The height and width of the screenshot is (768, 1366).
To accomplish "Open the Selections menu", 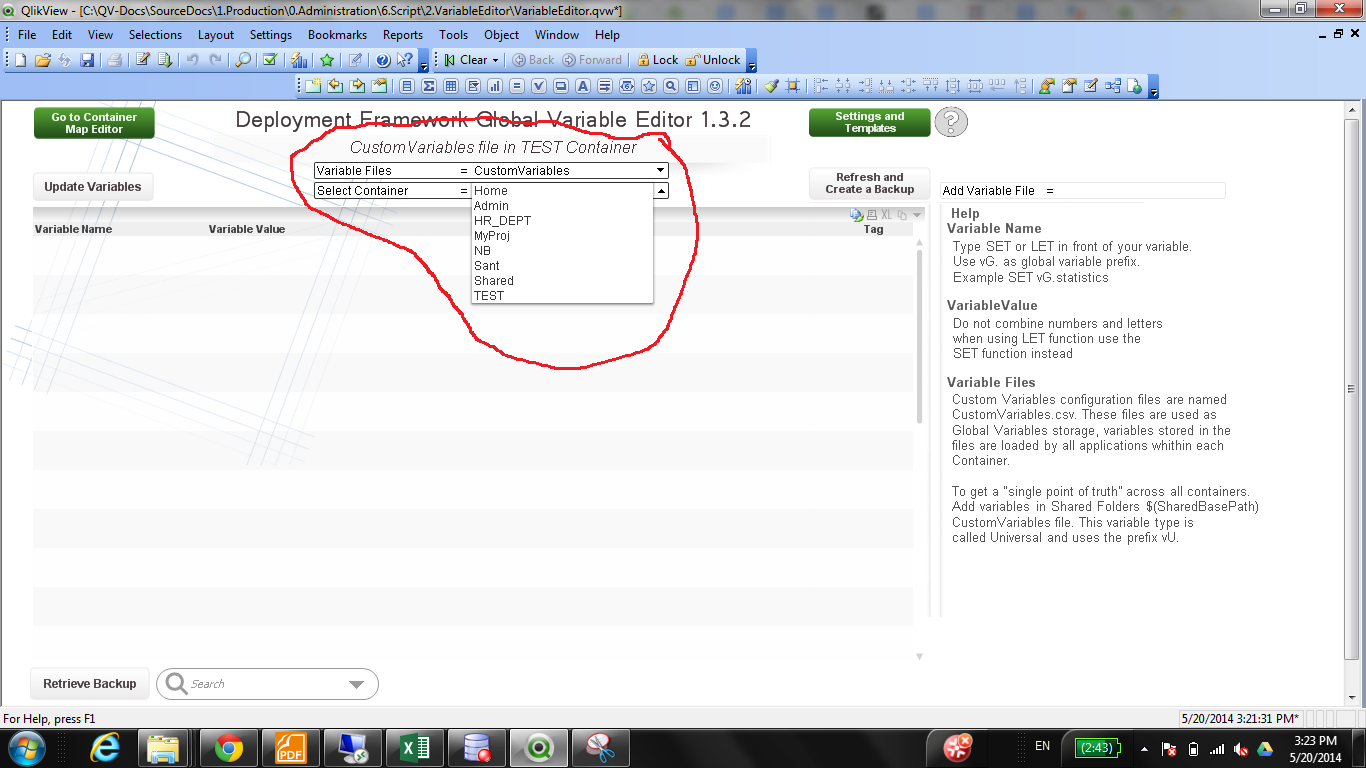I will point(155,34).
